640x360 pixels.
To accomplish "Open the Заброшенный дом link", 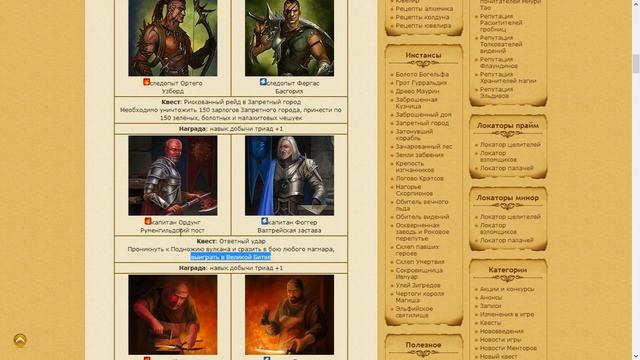I will [x=423, y=115].
